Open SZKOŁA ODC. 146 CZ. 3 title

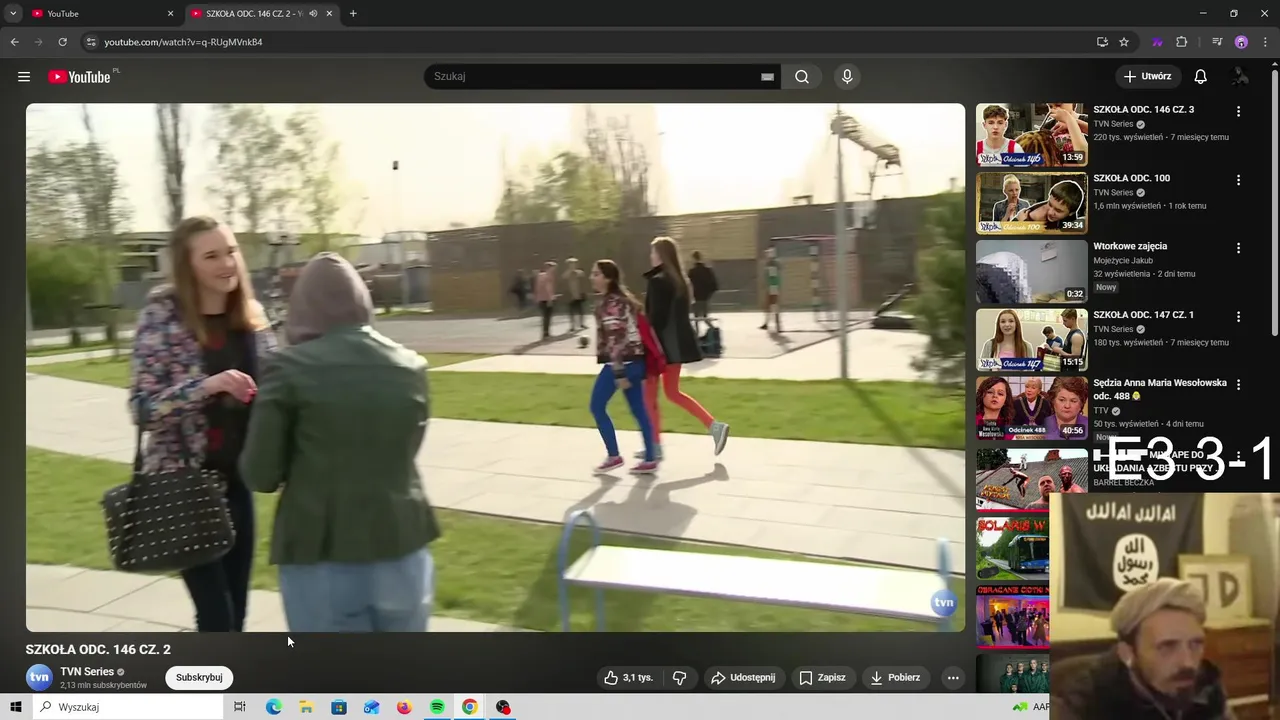click(x=1143, y=110)
